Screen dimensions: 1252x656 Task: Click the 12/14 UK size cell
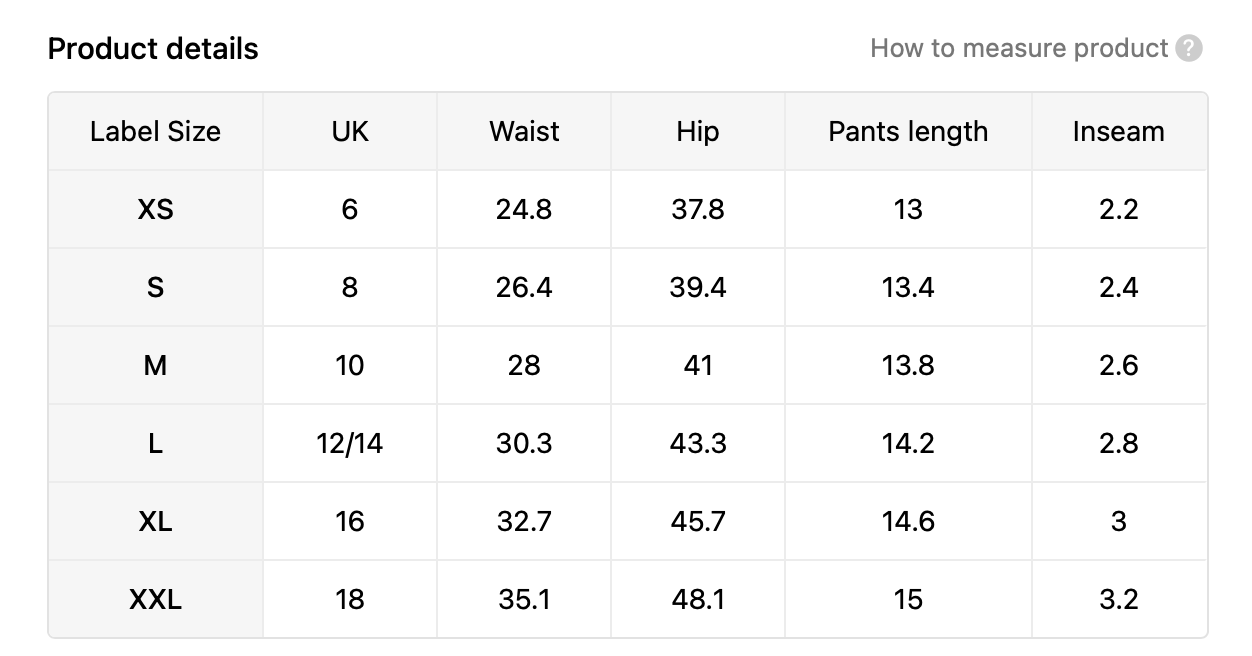click(x=350, y=443)
